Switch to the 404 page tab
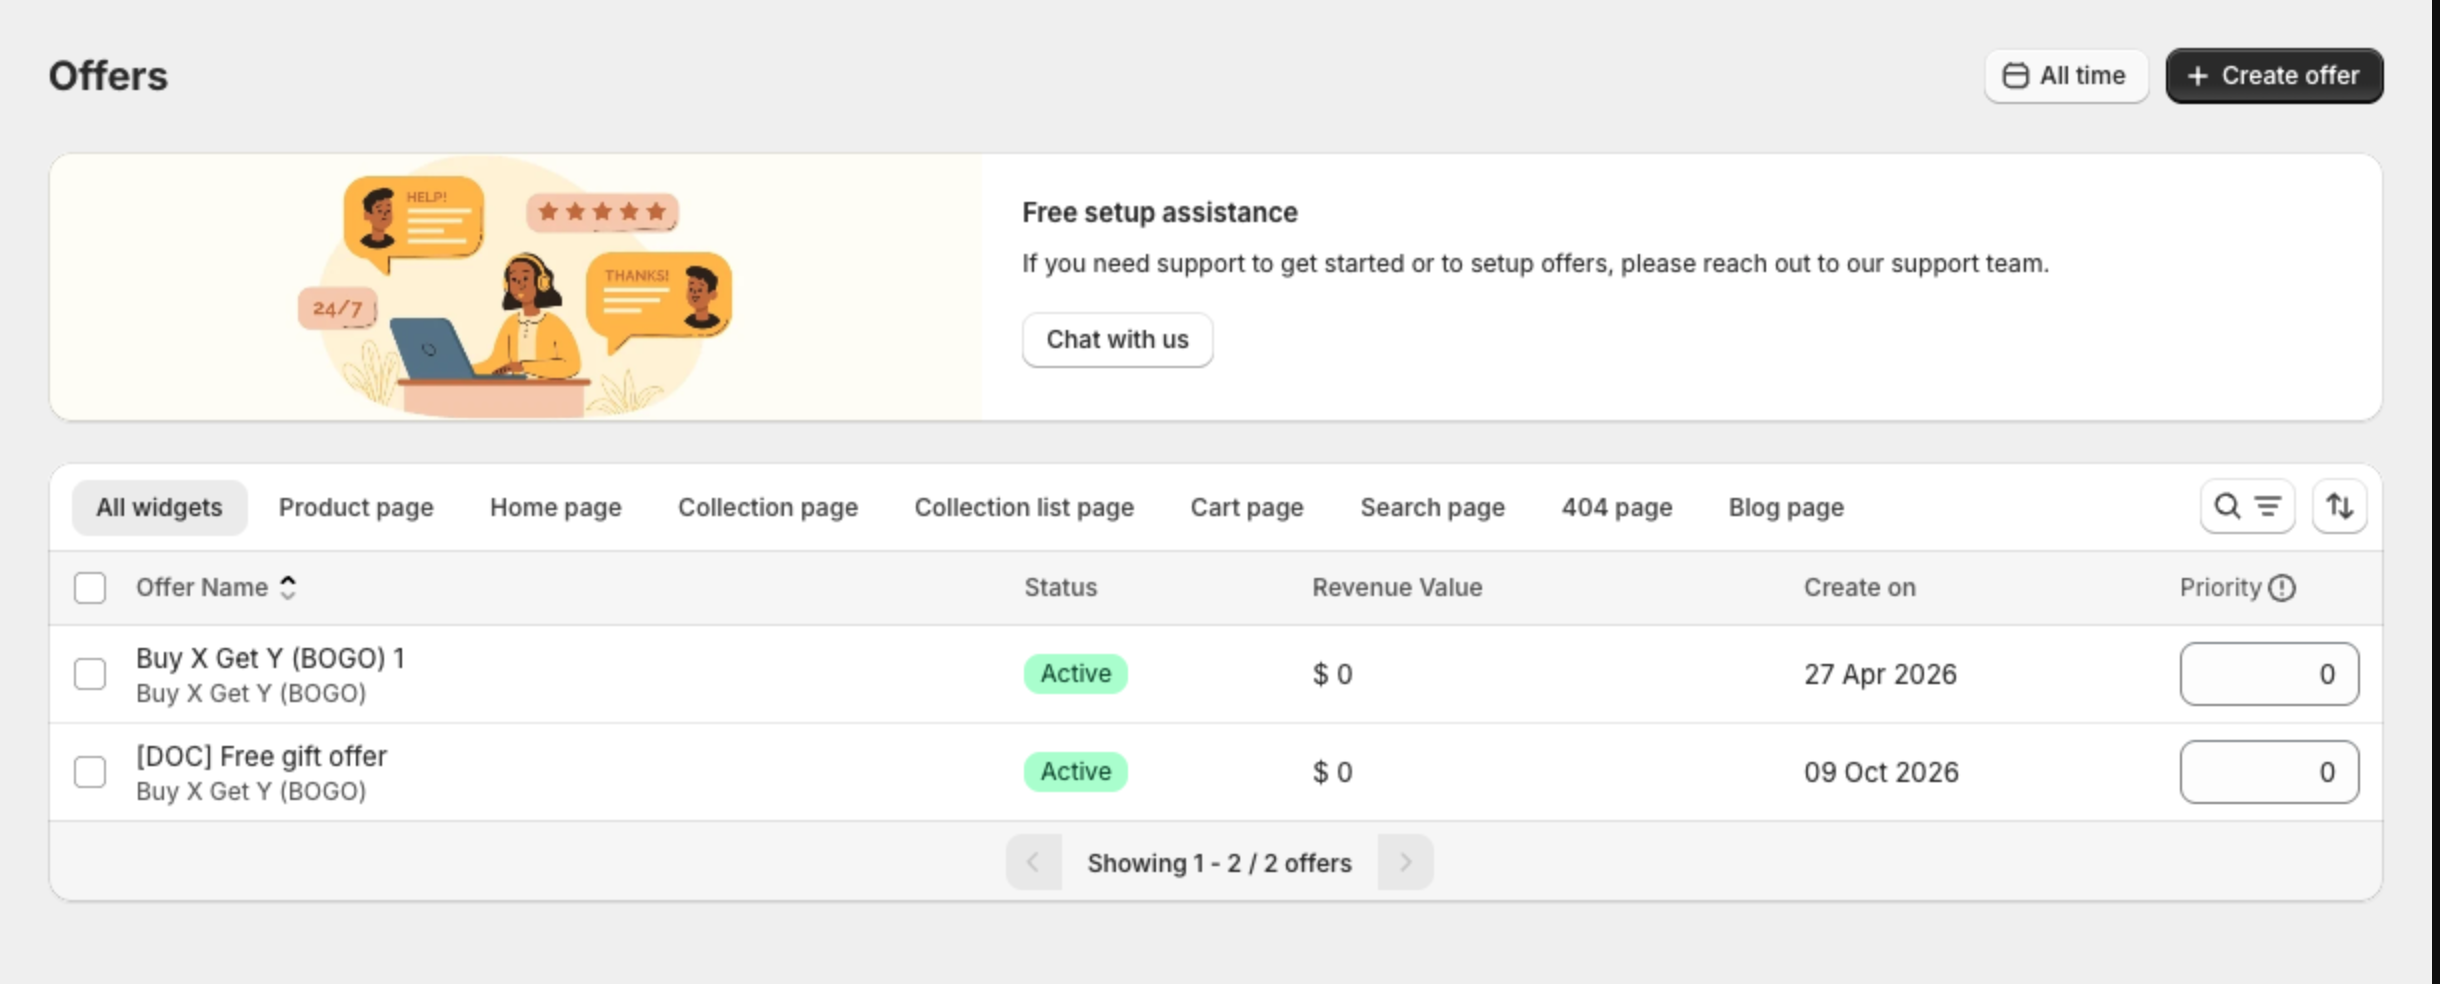2440x984 pixels. click(1617, 508)
